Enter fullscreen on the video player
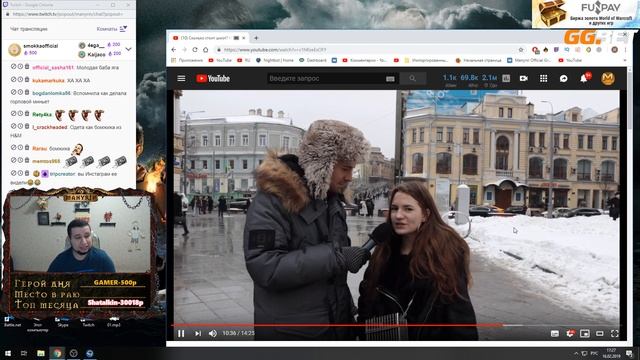Viewport: 640px width, 360px height. tap(615, 333)
